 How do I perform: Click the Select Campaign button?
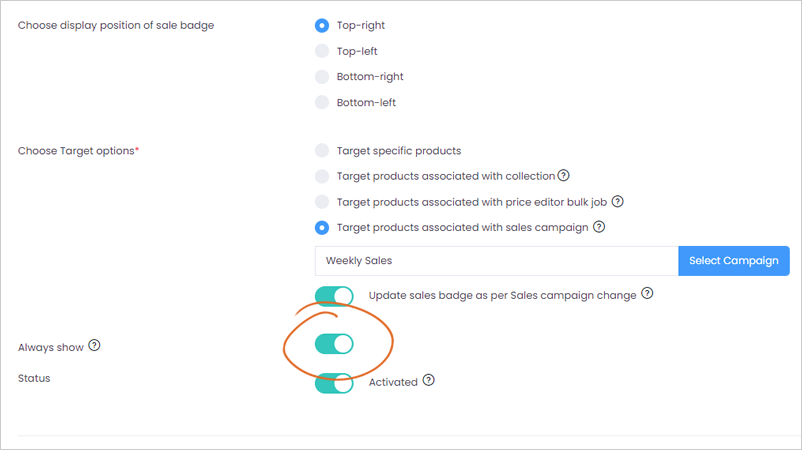coord(733,261)
